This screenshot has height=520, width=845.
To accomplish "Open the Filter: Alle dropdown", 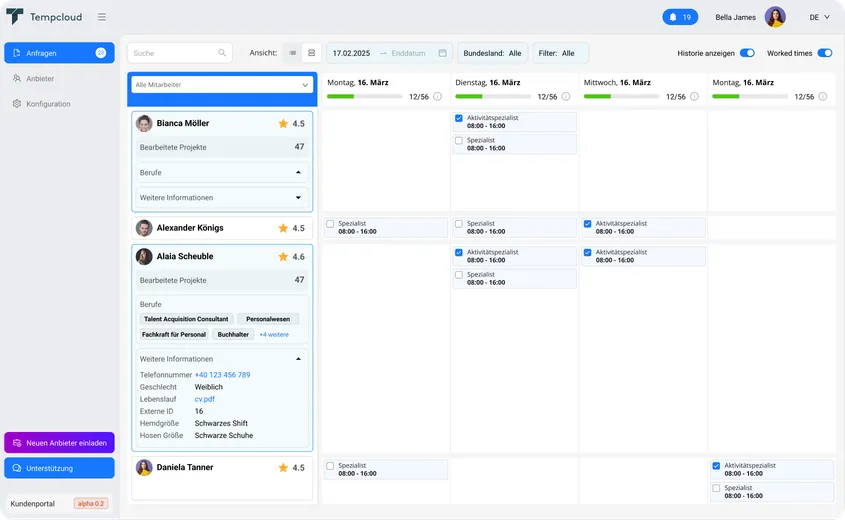I will coord(560,53).
